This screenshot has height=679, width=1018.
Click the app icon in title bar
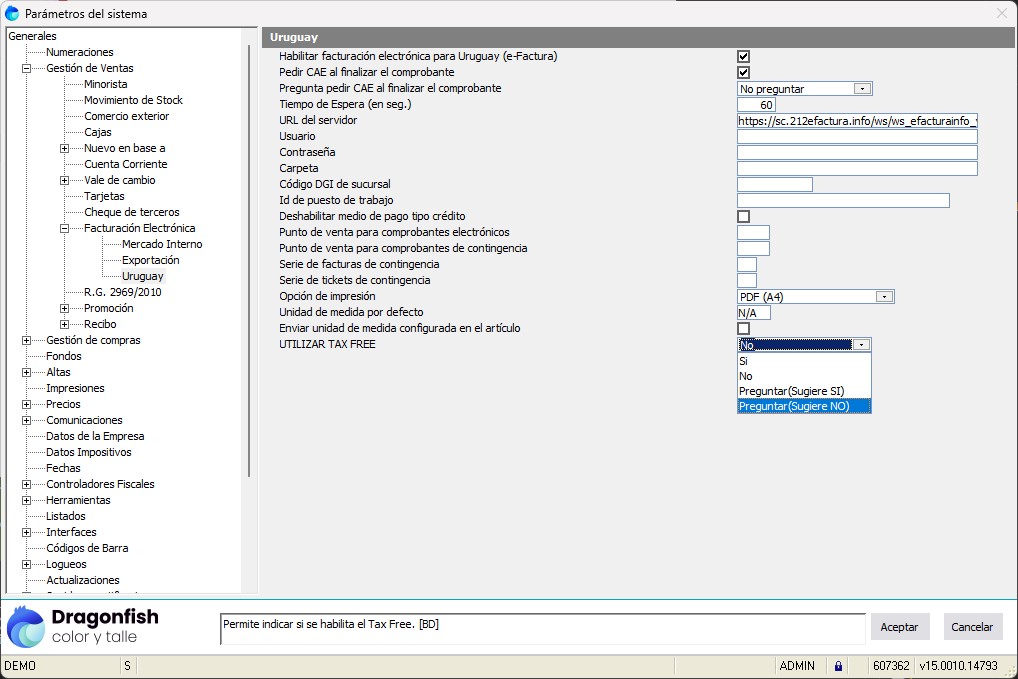12,13
